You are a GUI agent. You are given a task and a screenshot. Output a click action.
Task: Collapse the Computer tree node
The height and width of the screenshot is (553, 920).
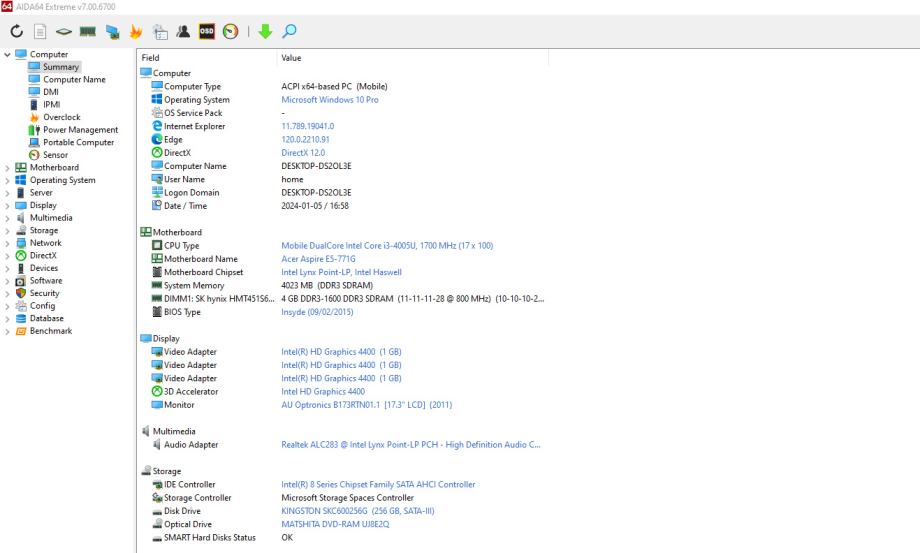coord(7,54)
